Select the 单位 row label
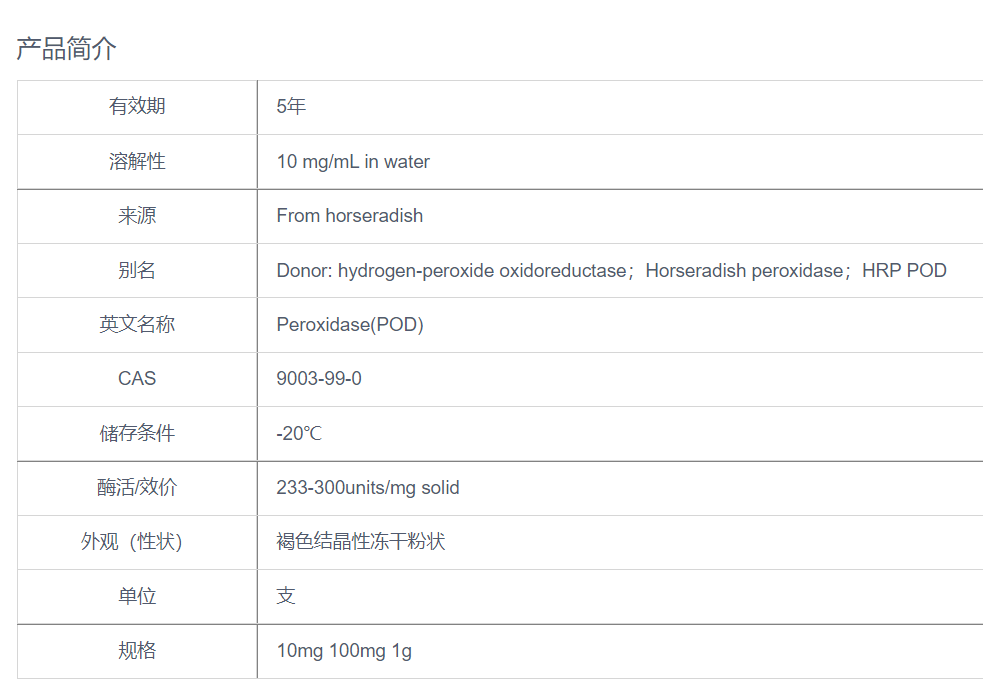Screen dimensions: 983x681 (137, 596)
